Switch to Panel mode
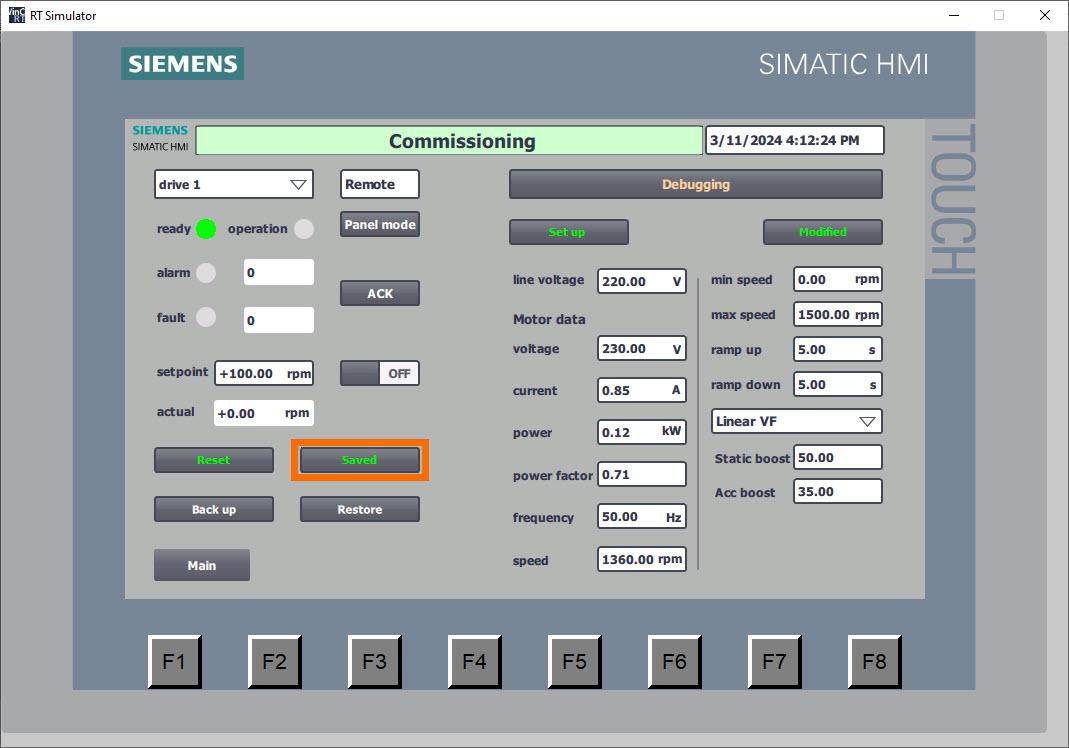Viewport: 1069px width, 748px height. [379, 224]
